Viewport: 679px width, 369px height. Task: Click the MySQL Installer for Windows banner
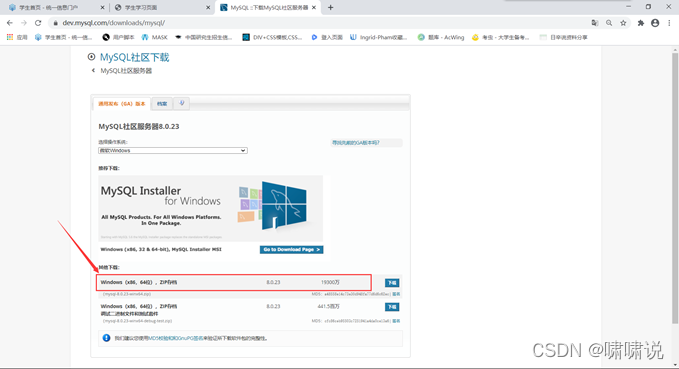pyautogui.click(x=210, y=208)
